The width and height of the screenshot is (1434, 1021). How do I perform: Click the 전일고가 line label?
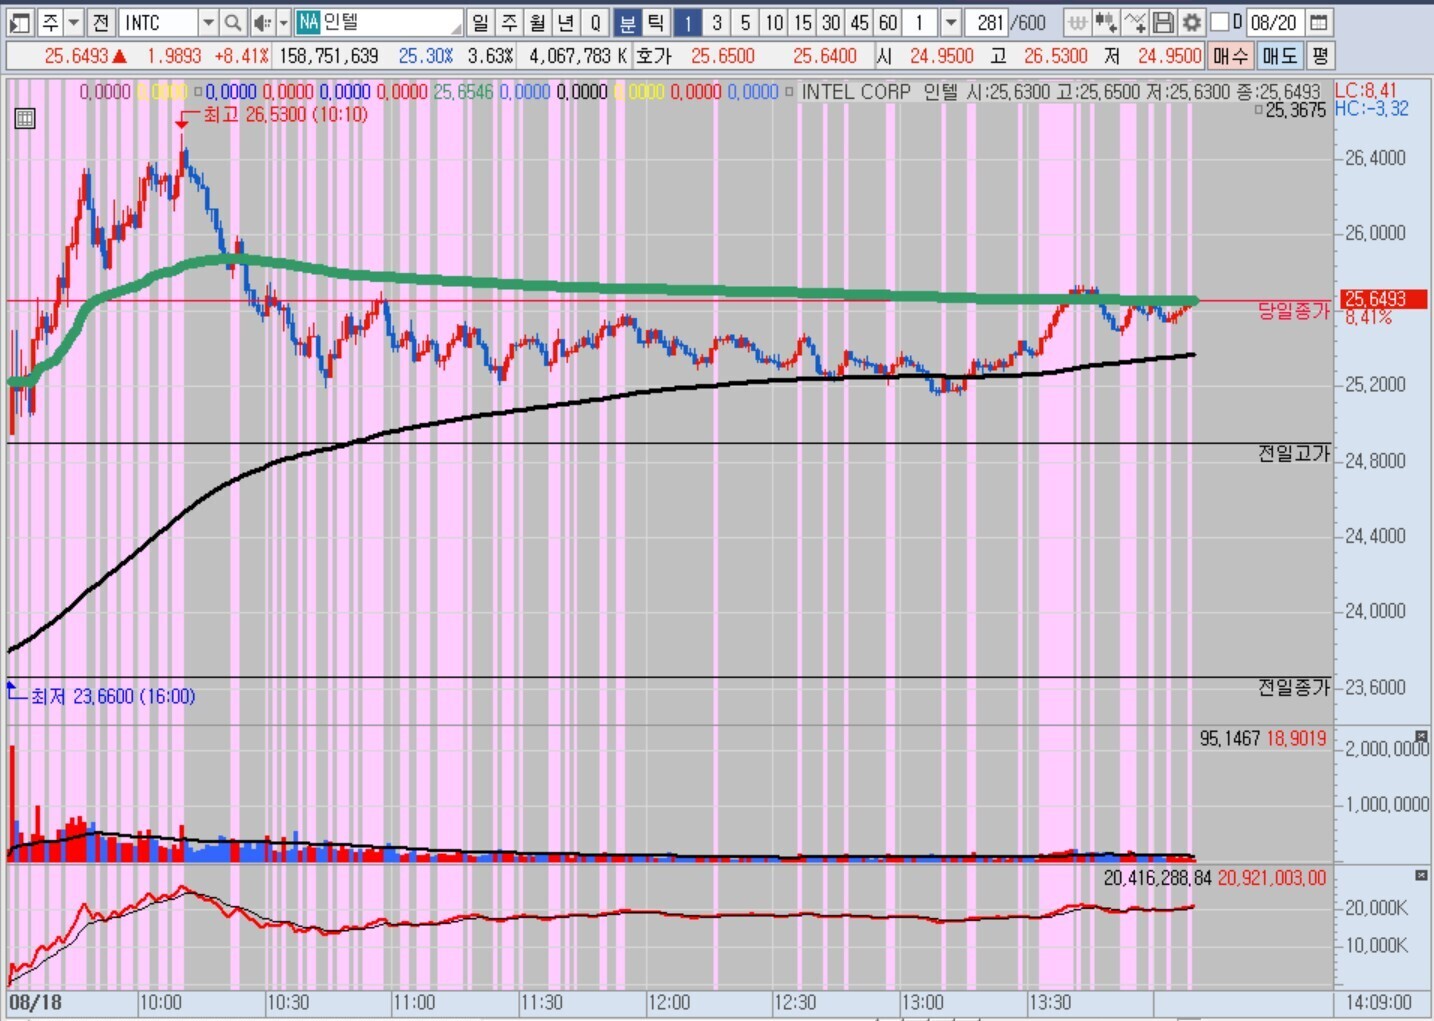click(1294, 453)
